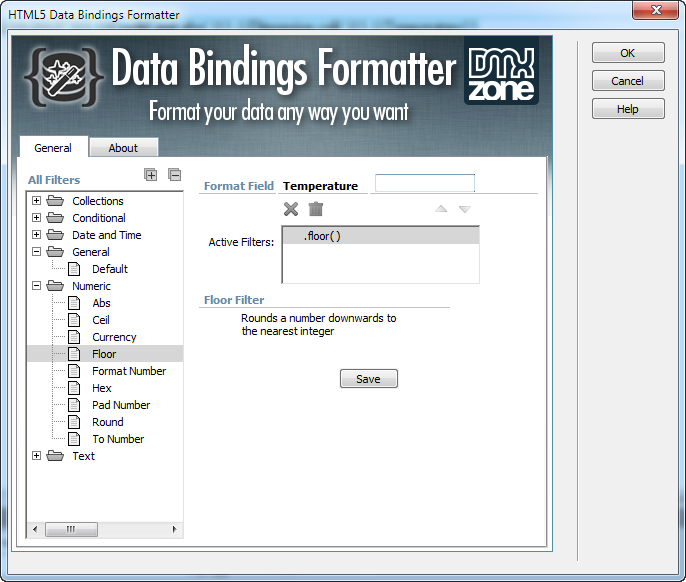Viewport: 686px width, 582px height.
Task: Collapse the General tree node
Action: pos(37,252)
